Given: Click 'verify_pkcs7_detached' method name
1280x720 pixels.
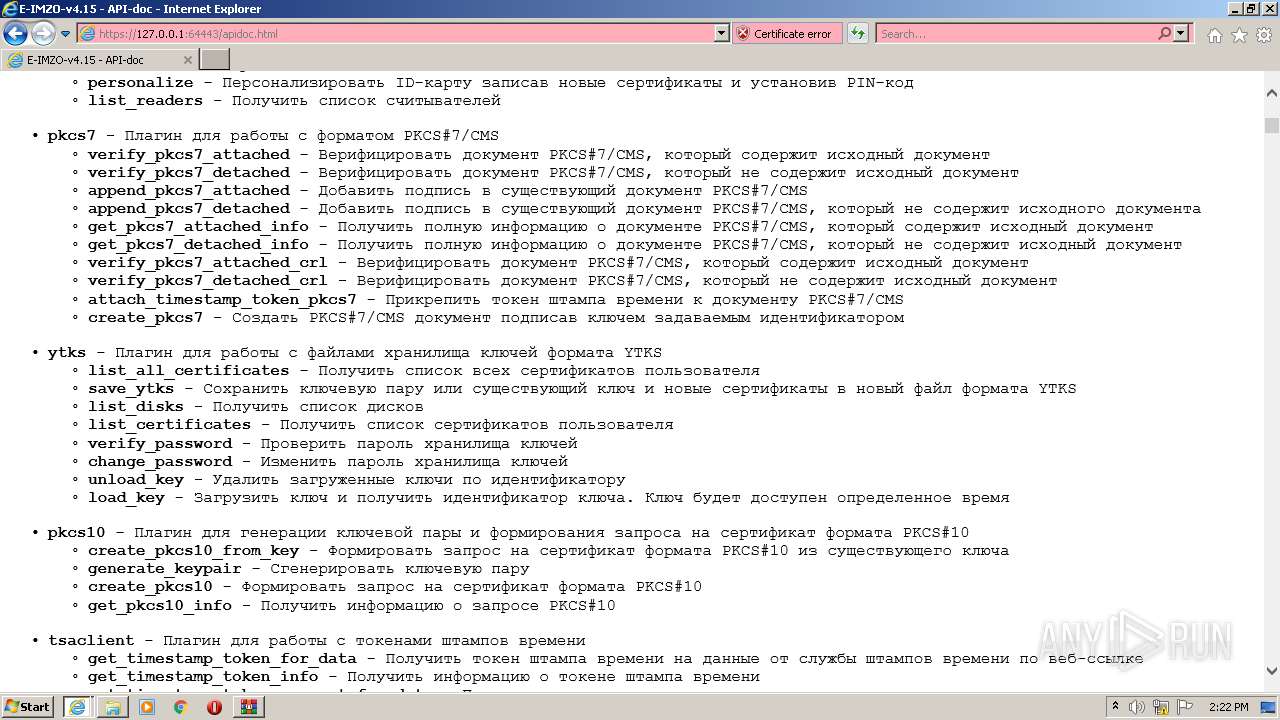Looking at the screenshot, I should pos(189,172).
